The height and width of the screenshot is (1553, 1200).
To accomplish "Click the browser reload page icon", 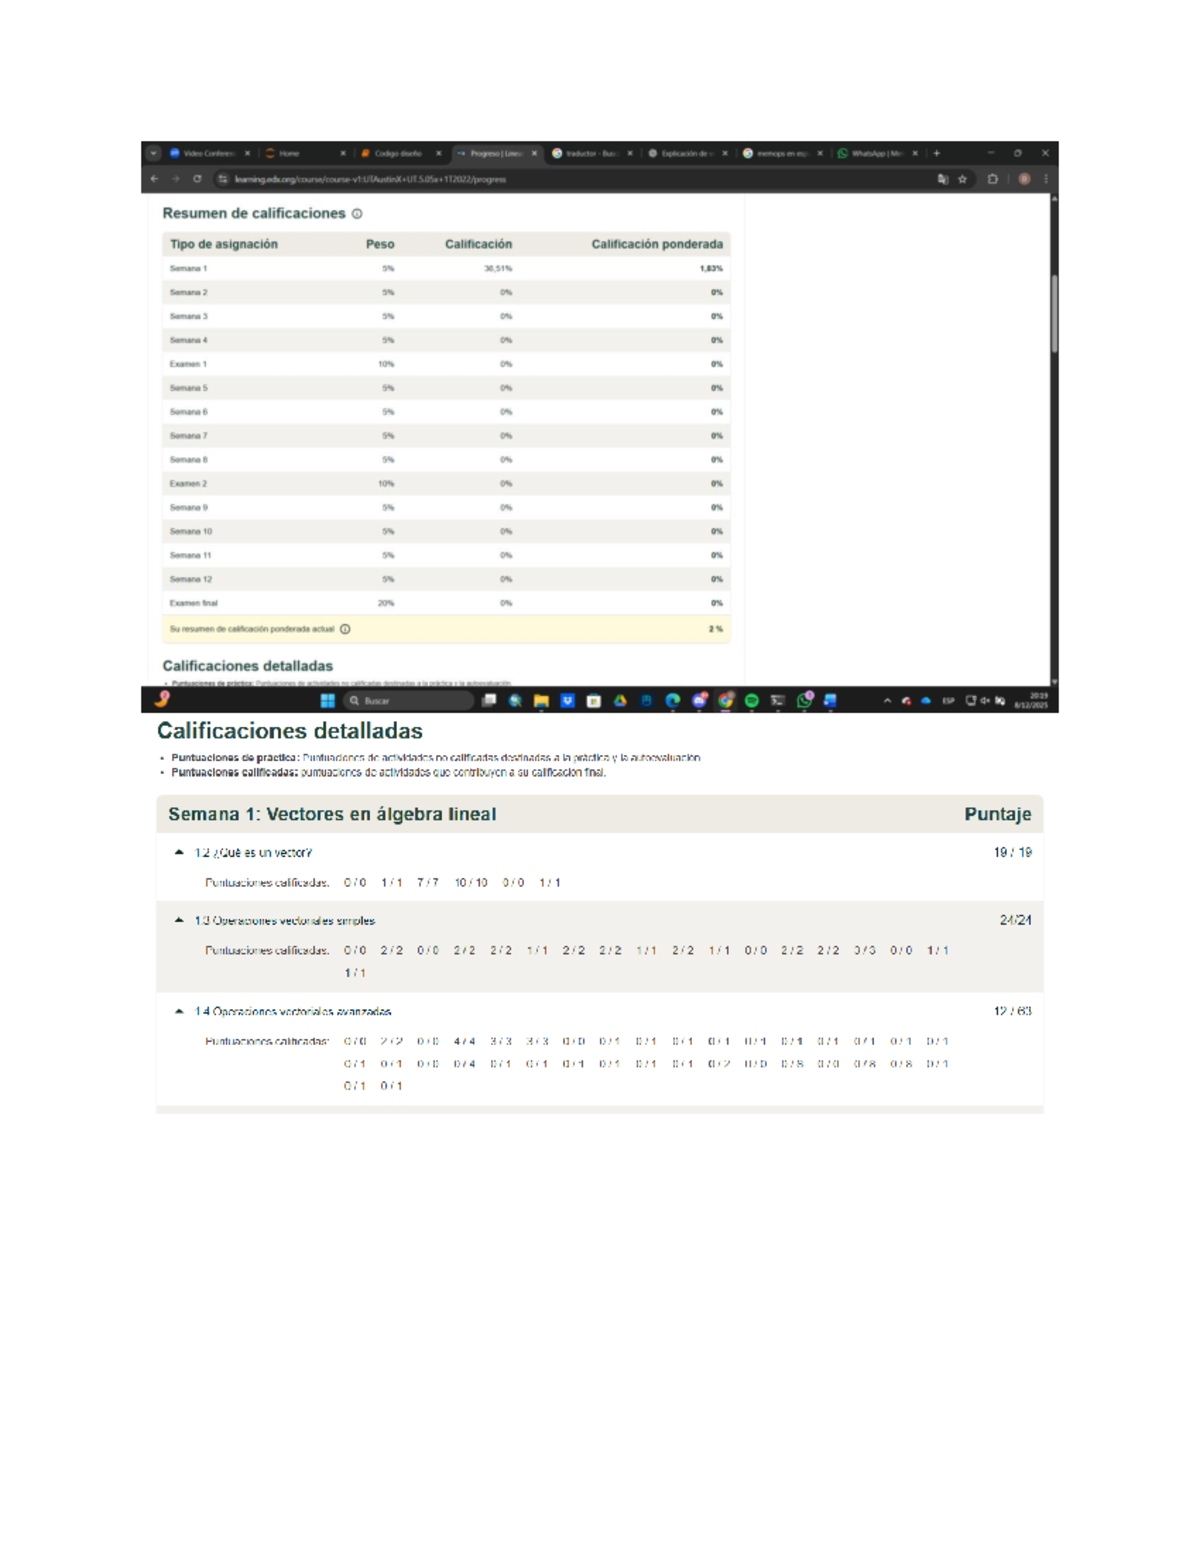I will (197, 179).
